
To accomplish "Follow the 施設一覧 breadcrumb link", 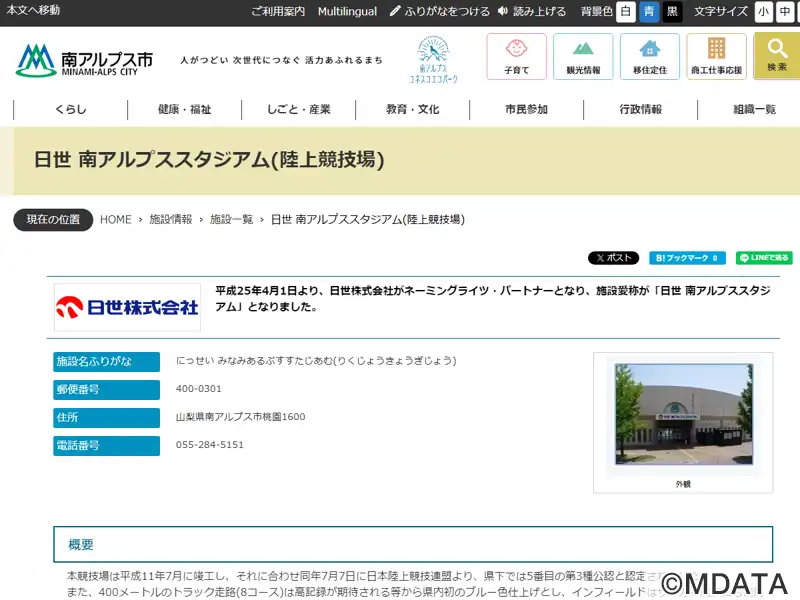I will [231, 220].
